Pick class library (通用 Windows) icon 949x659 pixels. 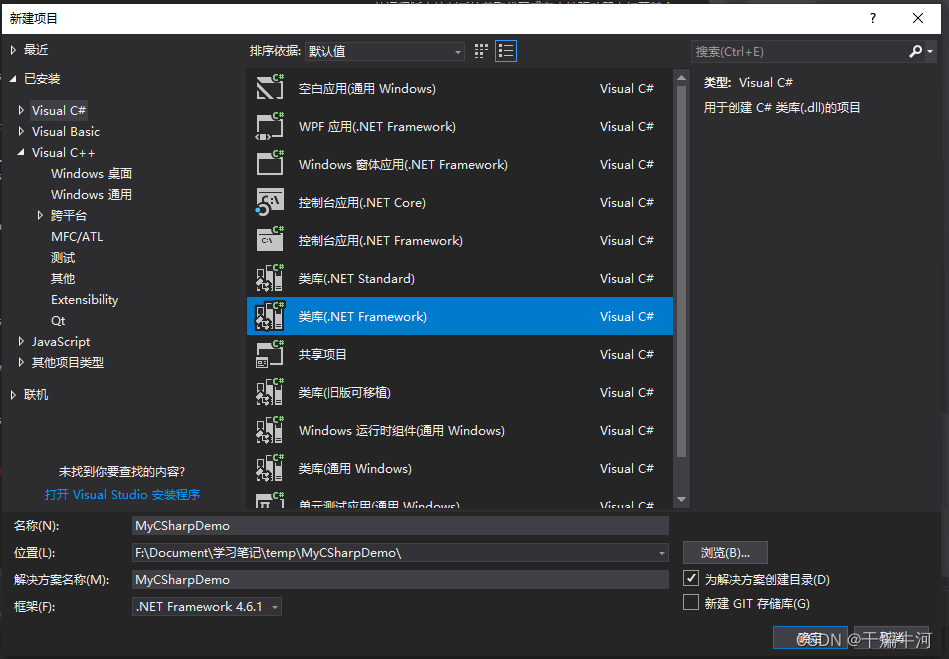pyautogui.click(x=270, y=468)
